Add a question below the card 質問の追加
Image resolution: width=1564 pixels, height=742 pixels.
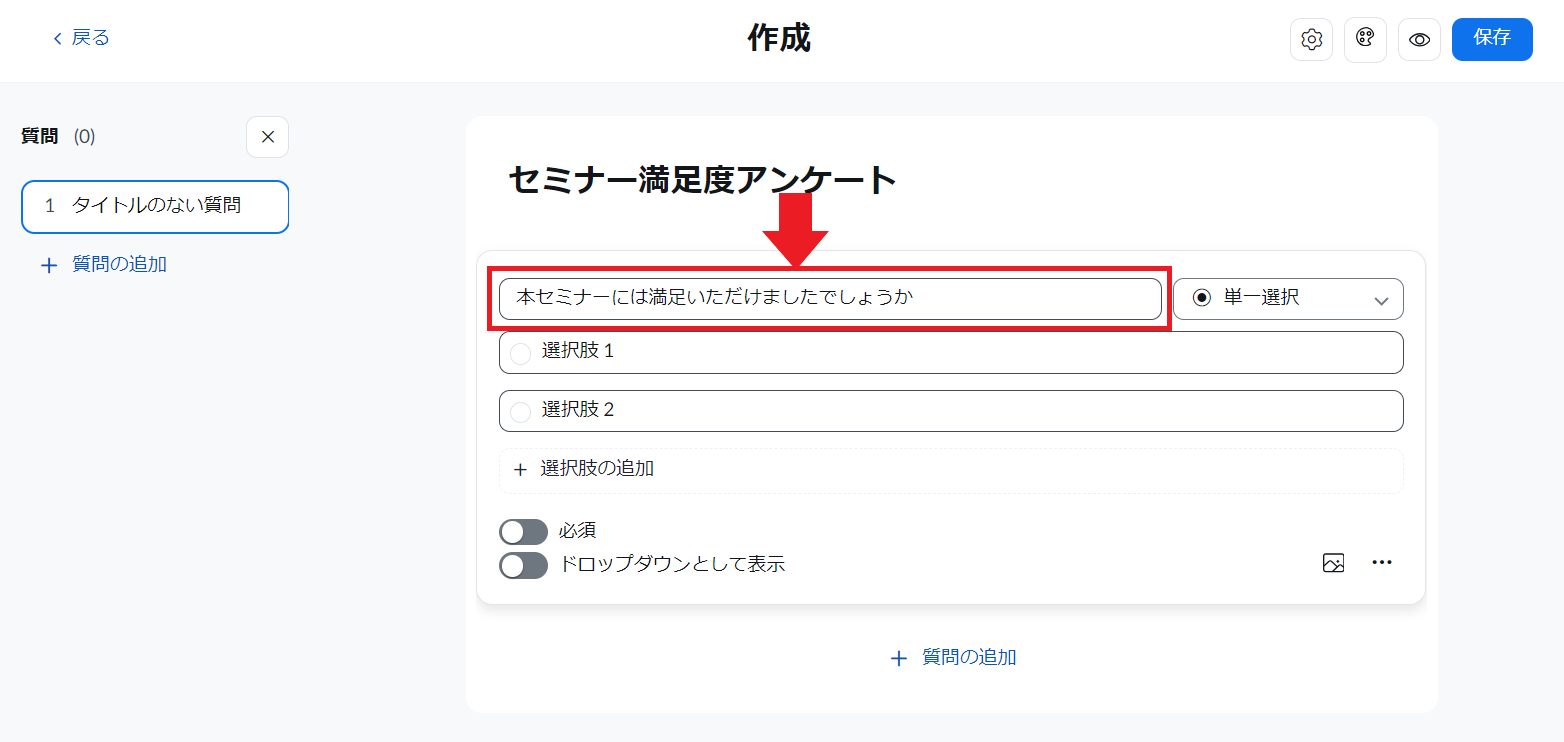(953, 657)
